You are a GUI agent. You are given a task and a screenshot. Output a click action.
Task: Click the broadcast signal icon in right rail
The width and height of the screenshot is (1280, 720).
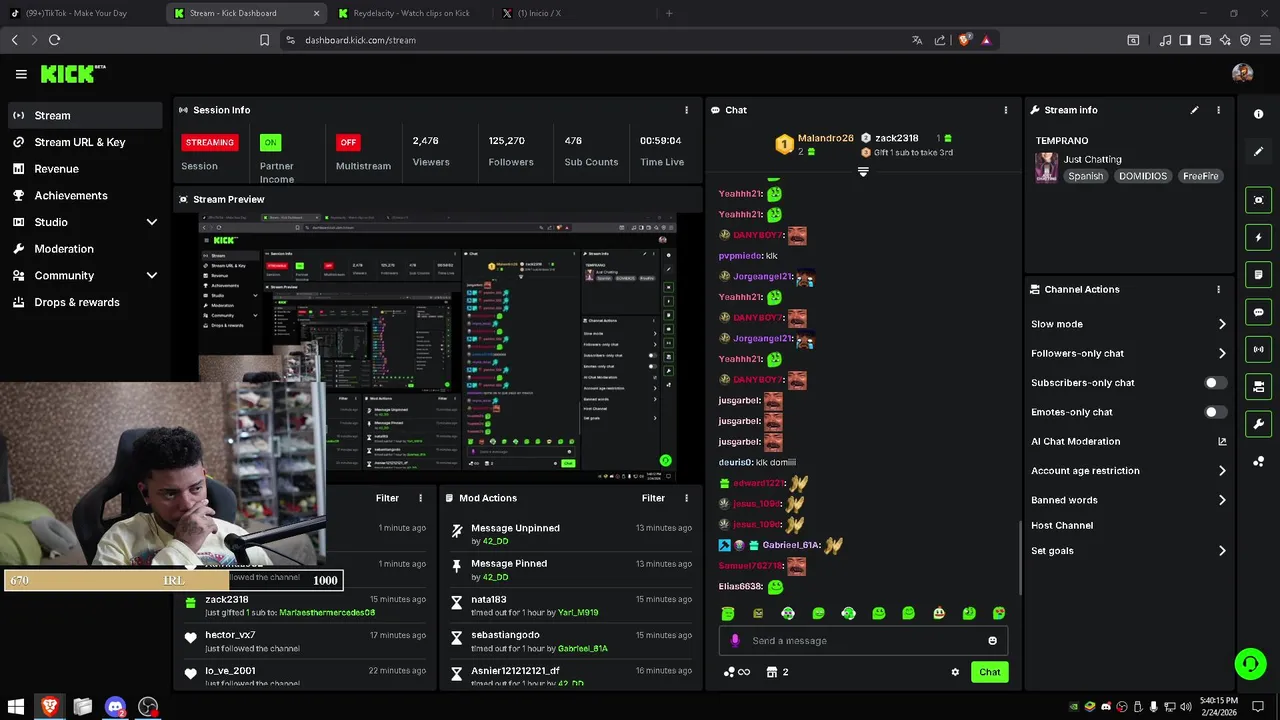point(1259,349)
